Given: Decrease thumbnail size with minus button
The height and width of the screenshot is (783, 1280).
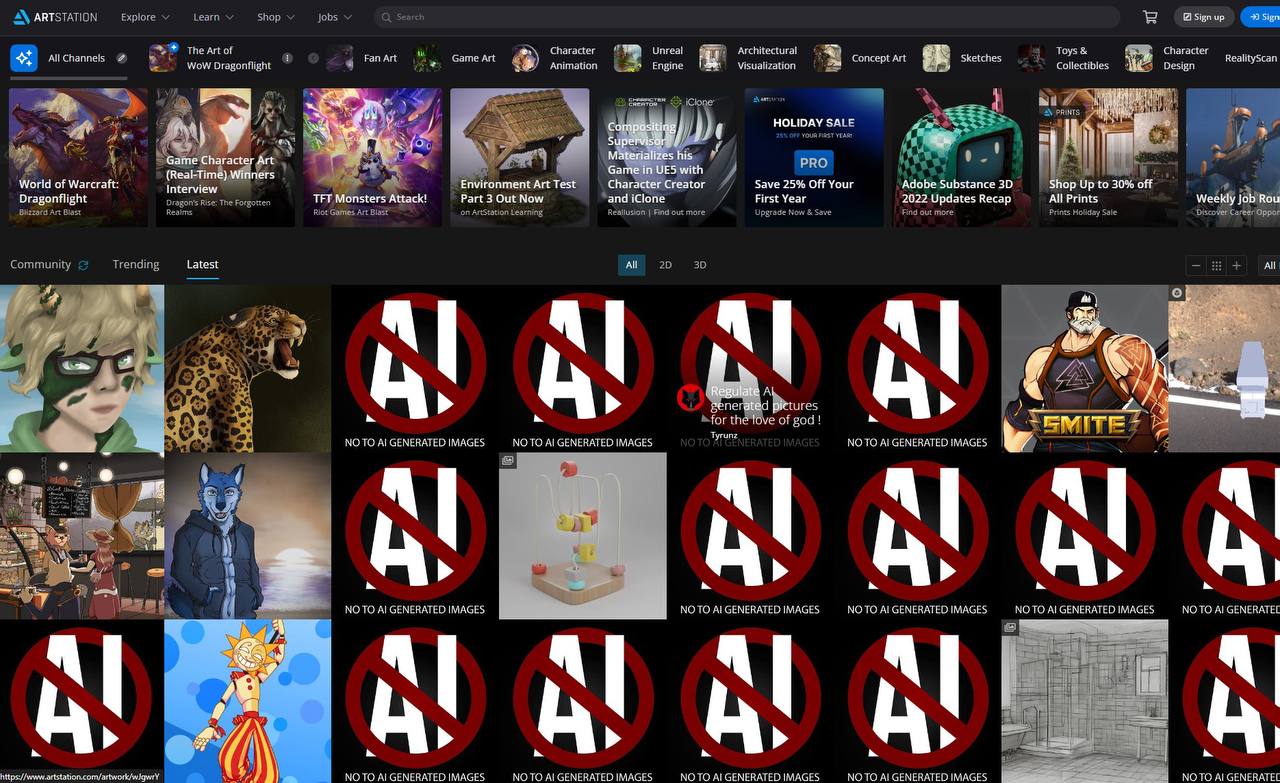Looking at the screenshot, I should tap(1195, 265).
